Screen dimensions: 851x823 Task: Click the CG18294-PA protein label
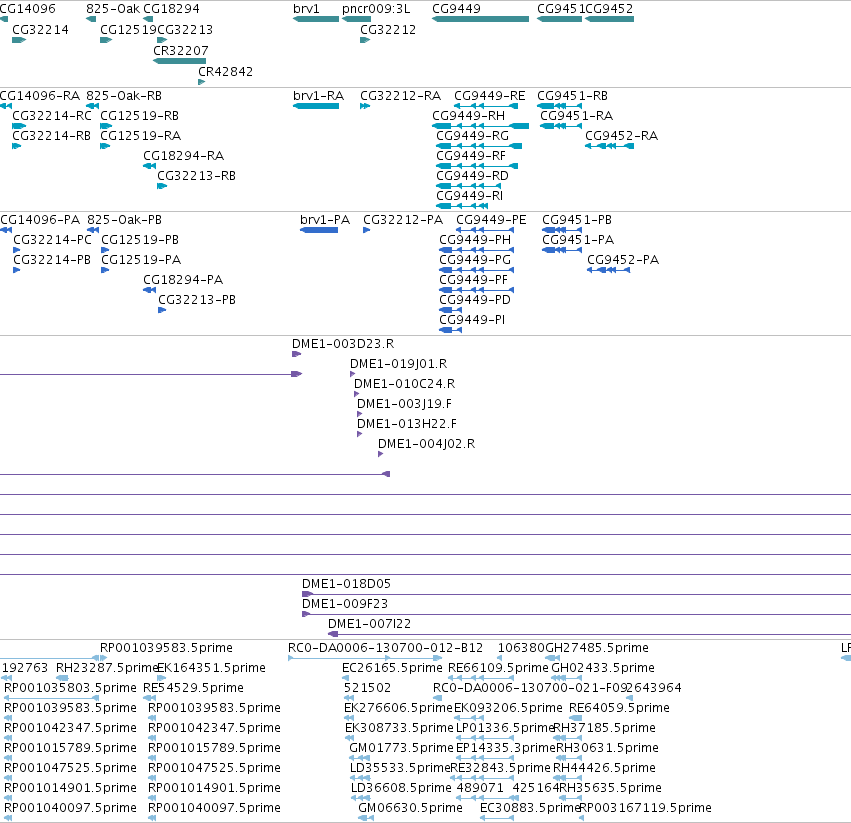[x=183, y=280]
